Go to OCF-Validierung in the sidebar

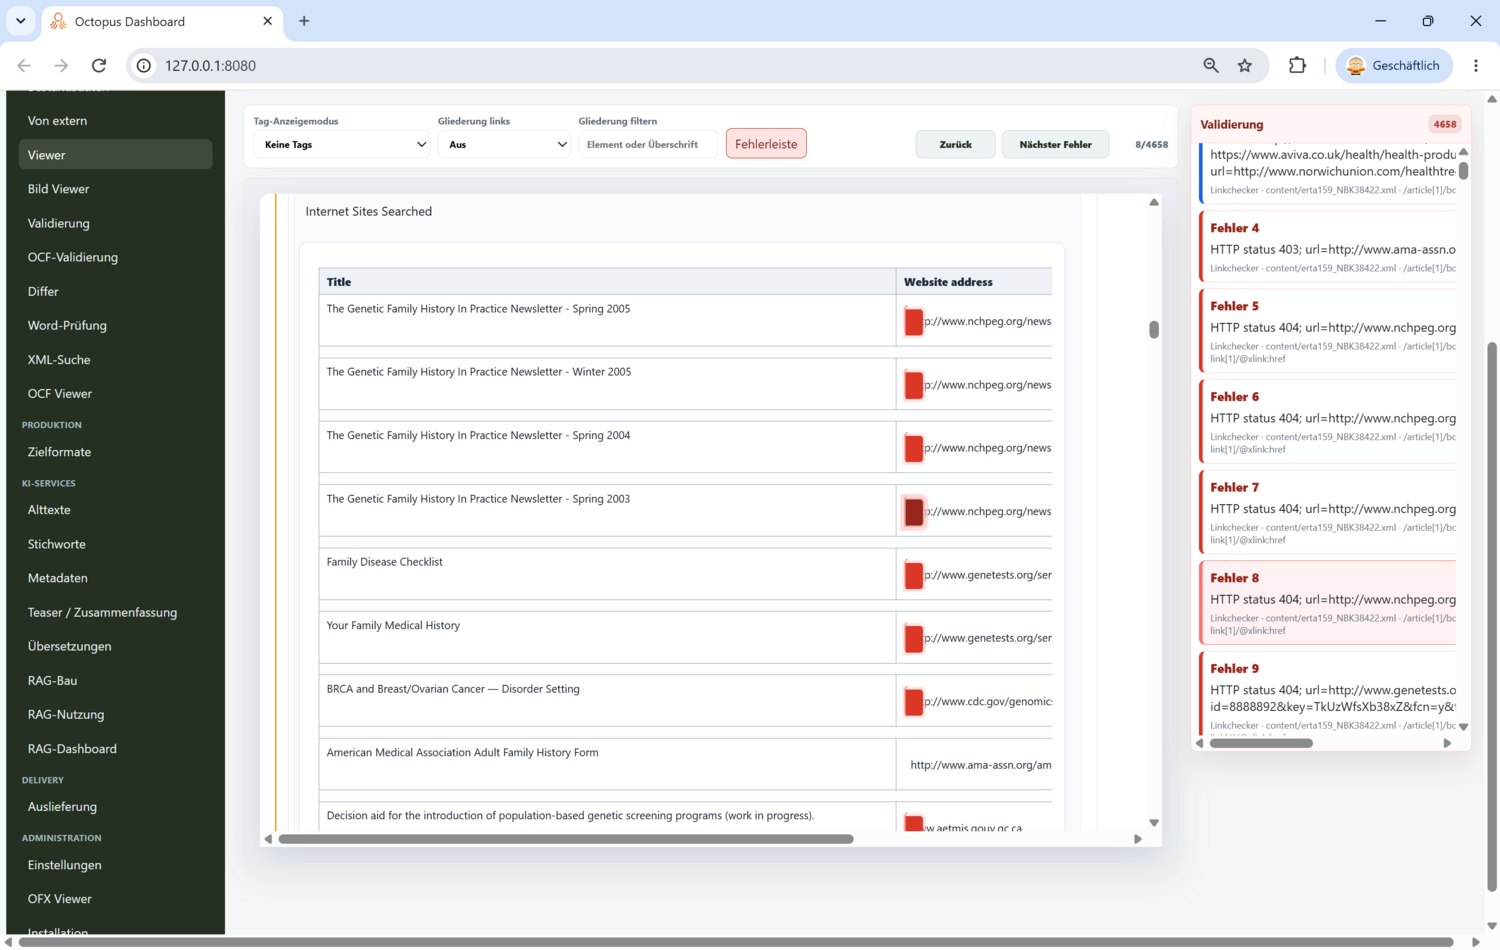coord(115,257)
